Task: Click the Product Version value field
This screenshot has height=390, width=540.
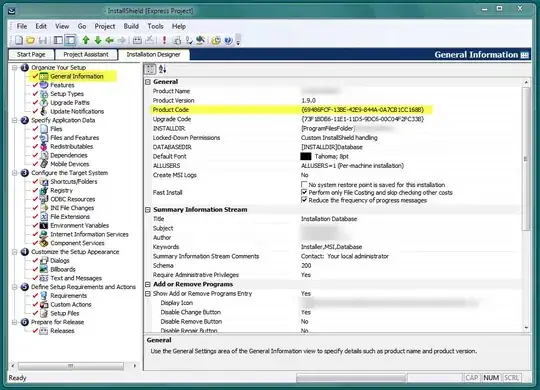Action: pyautogui.click(x=410, y=100)
